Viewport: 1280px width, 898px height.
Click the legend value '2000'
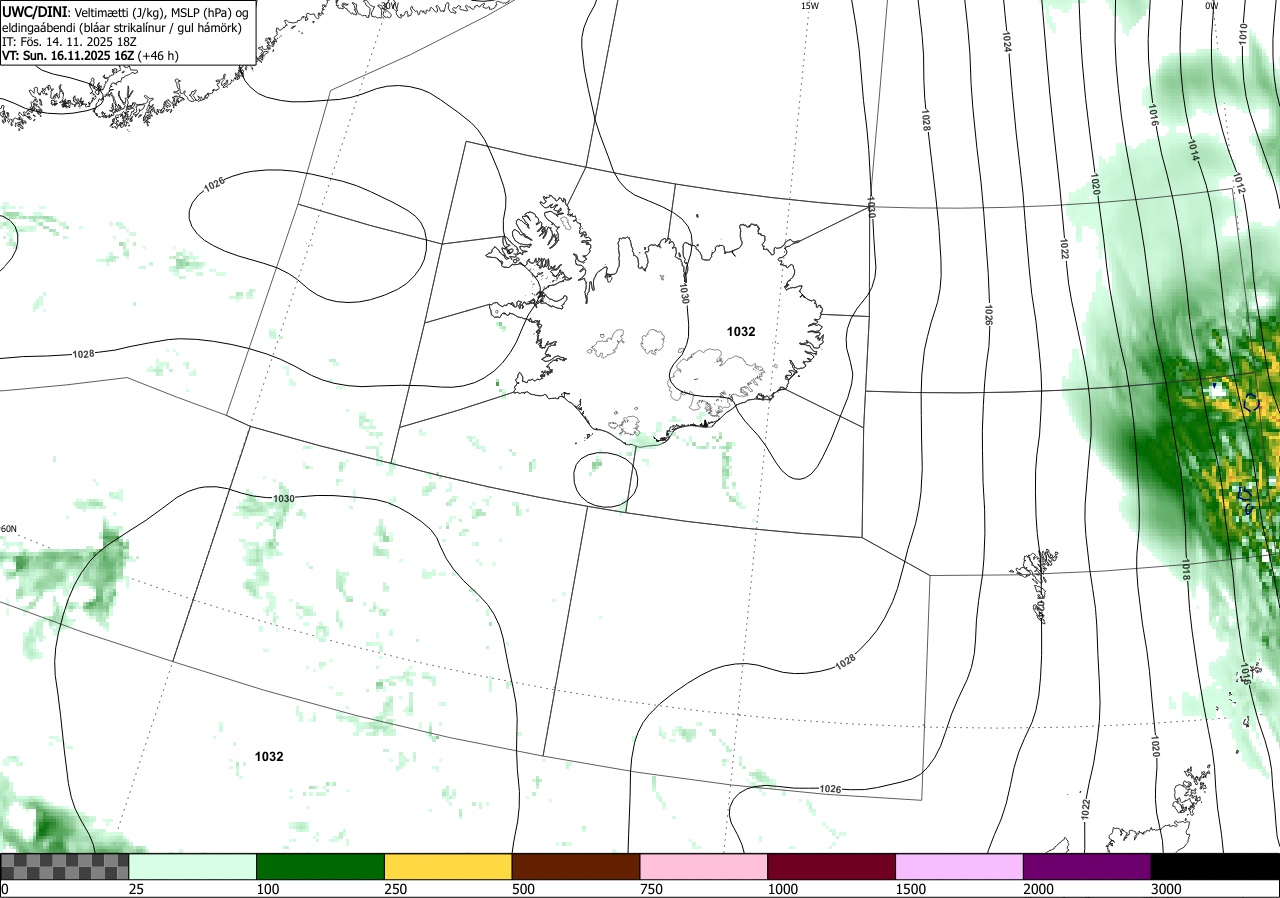click(1039, 889)
